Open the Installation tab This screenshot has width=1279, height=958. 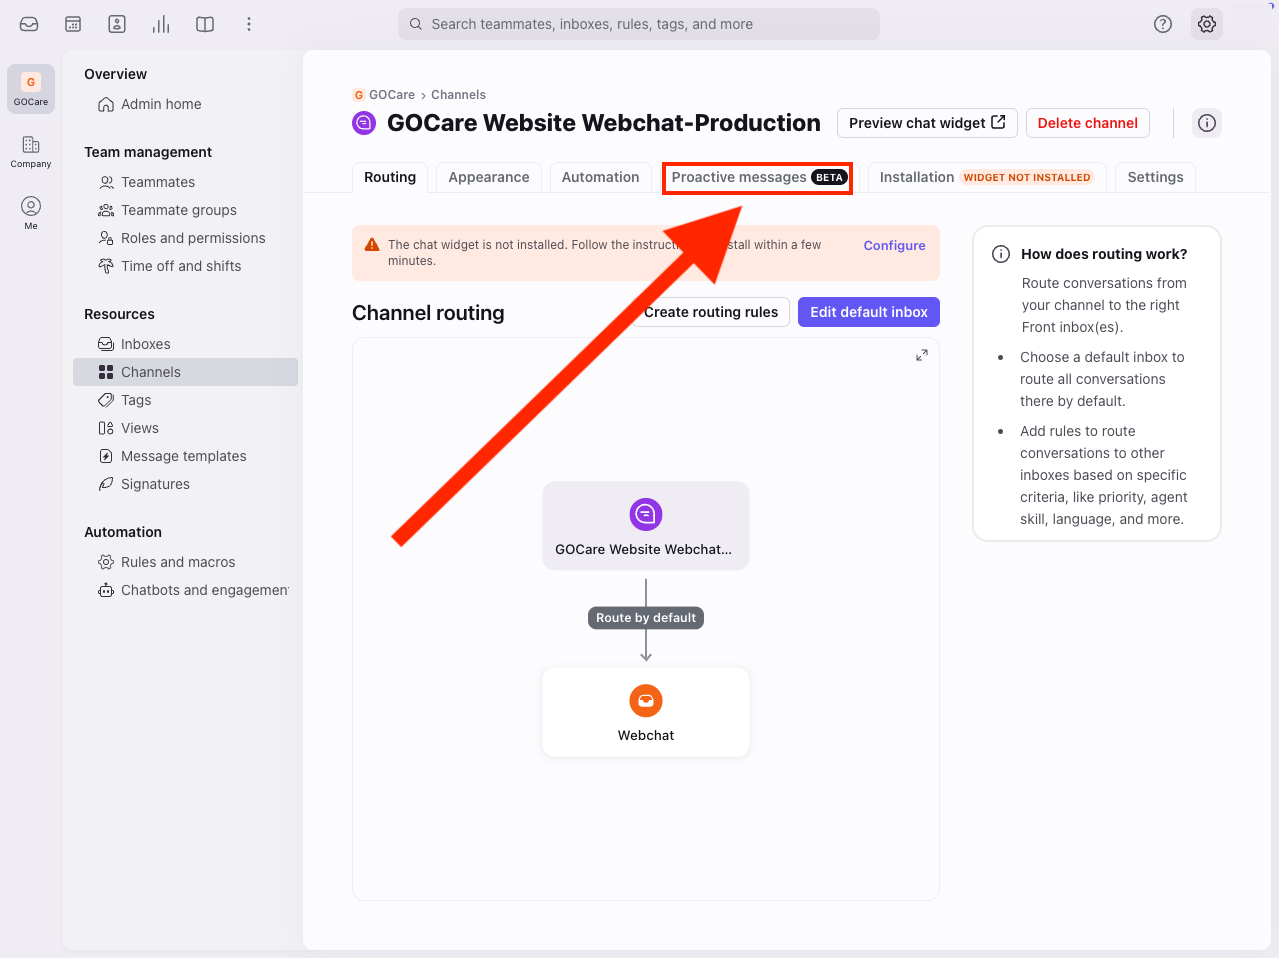click(987, 177)
